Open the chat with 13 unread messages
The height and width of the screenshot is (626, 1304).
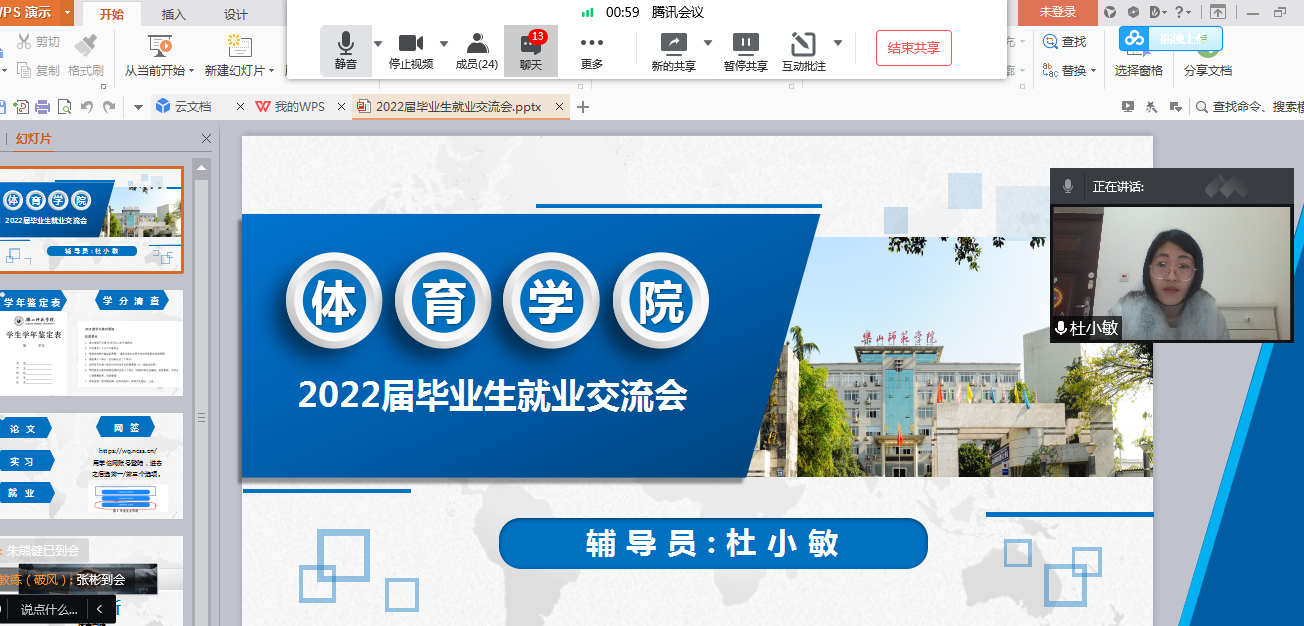530,50
